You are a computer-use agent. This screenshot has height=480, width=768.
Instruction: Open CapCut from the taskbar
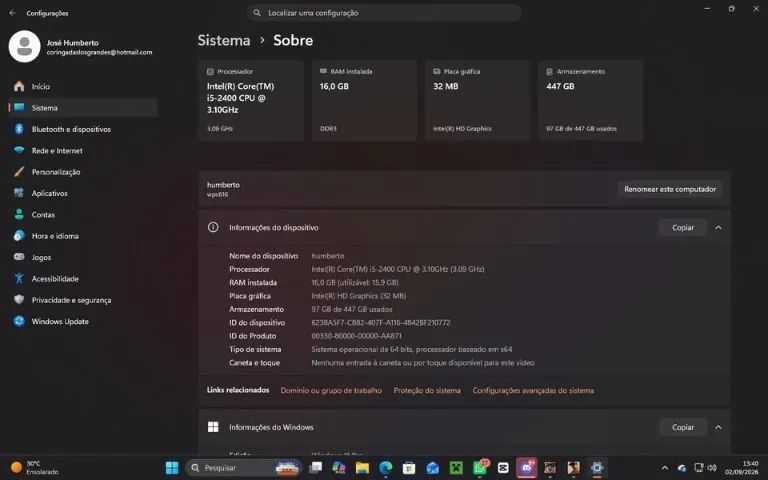pos(503,468)
